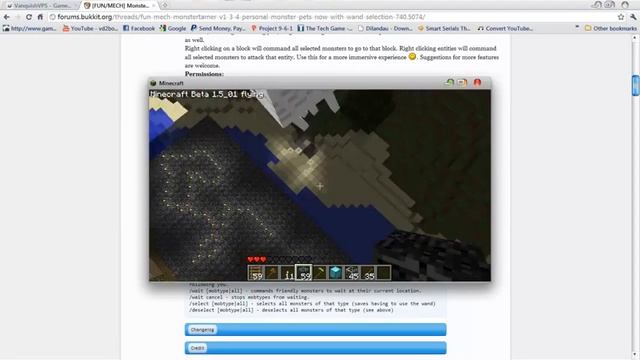
Task: Select the first hotbar slot with 59 items
Action: 256,273
